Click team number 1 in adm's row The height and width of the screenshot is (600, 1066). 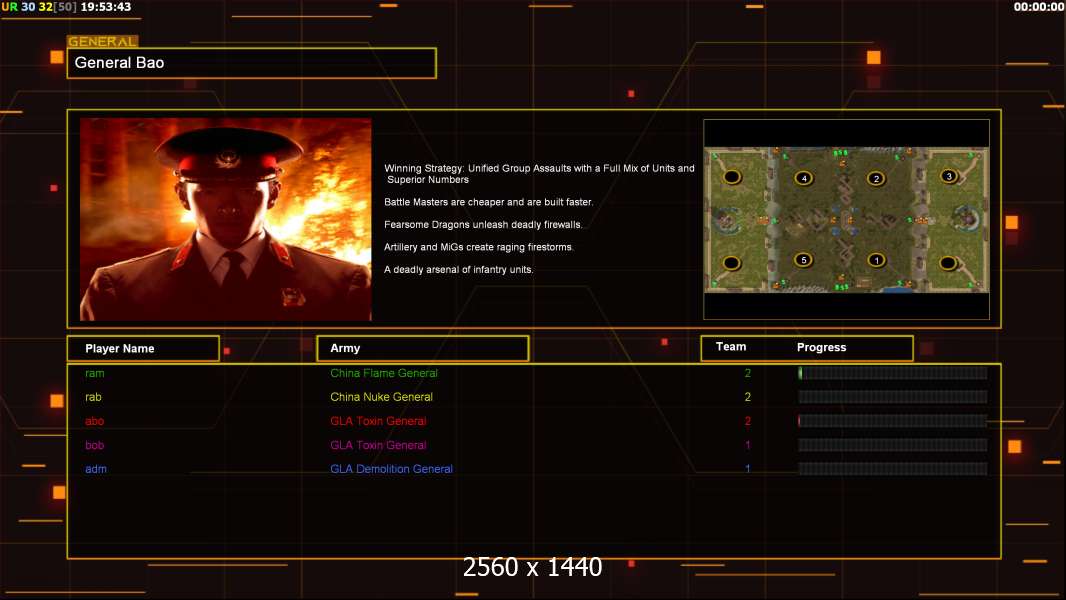point(748,469)
